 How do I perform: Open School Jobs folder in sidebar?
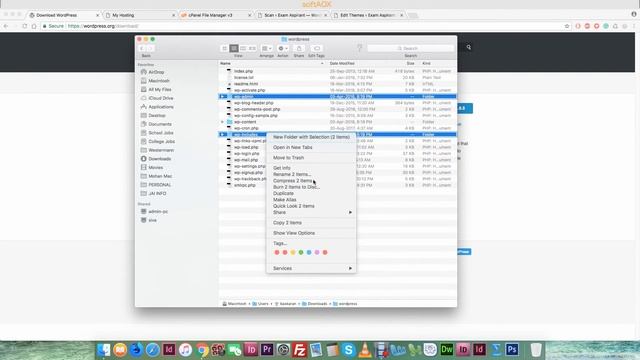pyautogui.click(x=161, y=133)
